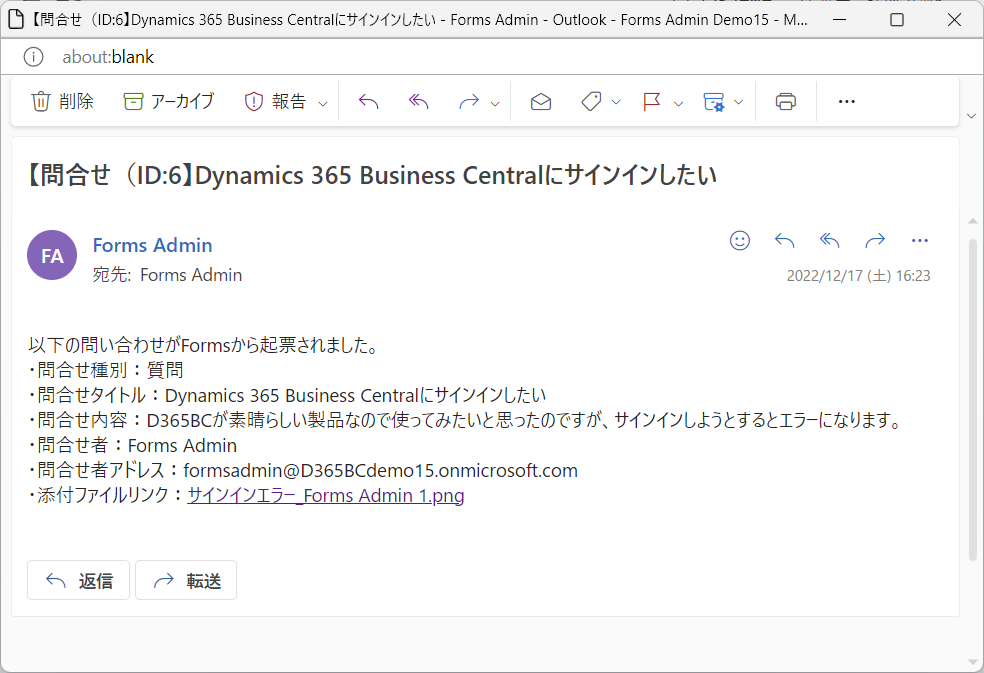
Task: Open the toolbar more options ellipsis
Action: pyautogui.click(x=847, y=101)
